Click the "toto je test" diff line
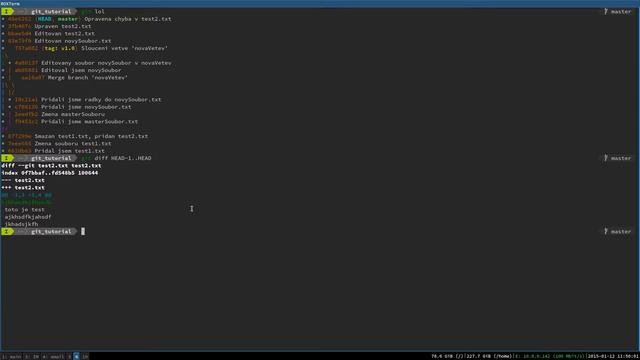Viewport: 640px width, 360px height. pyautogui.click(x=24, y=210)
